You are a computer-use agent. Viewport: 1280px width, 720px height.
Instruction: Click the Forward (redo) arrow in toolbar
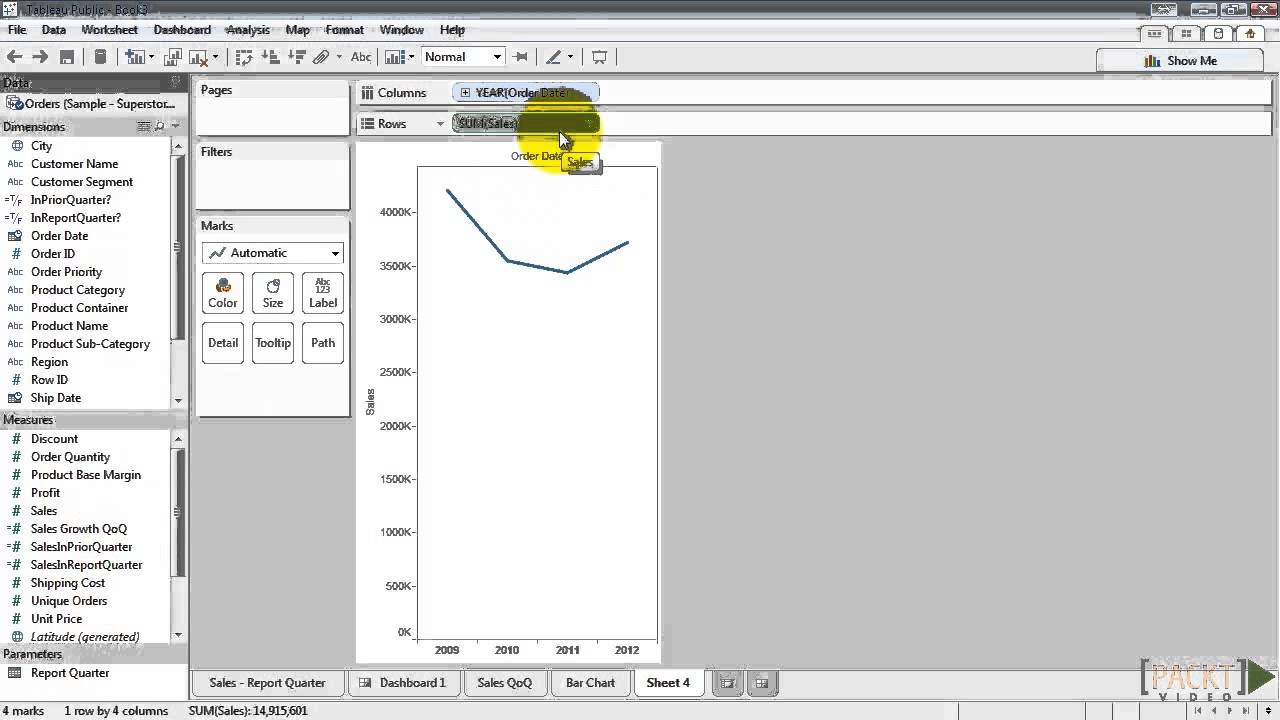40,57
